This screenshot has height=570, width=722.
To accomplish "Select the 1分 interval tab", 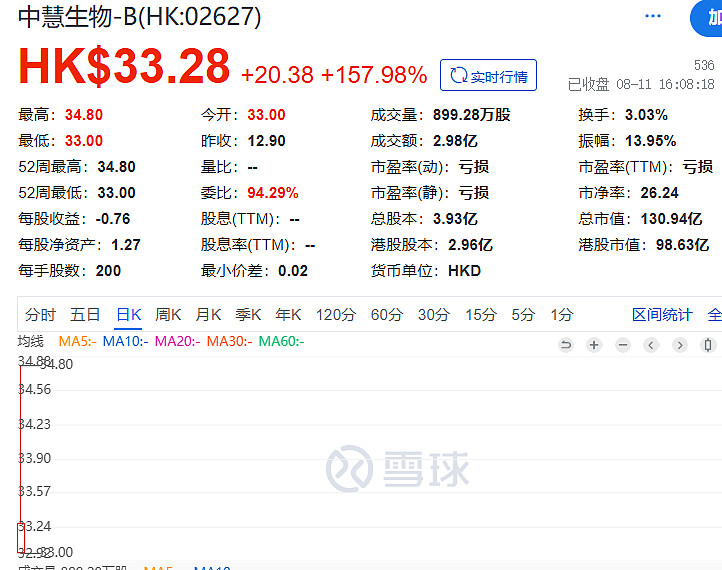I will 561,315.
